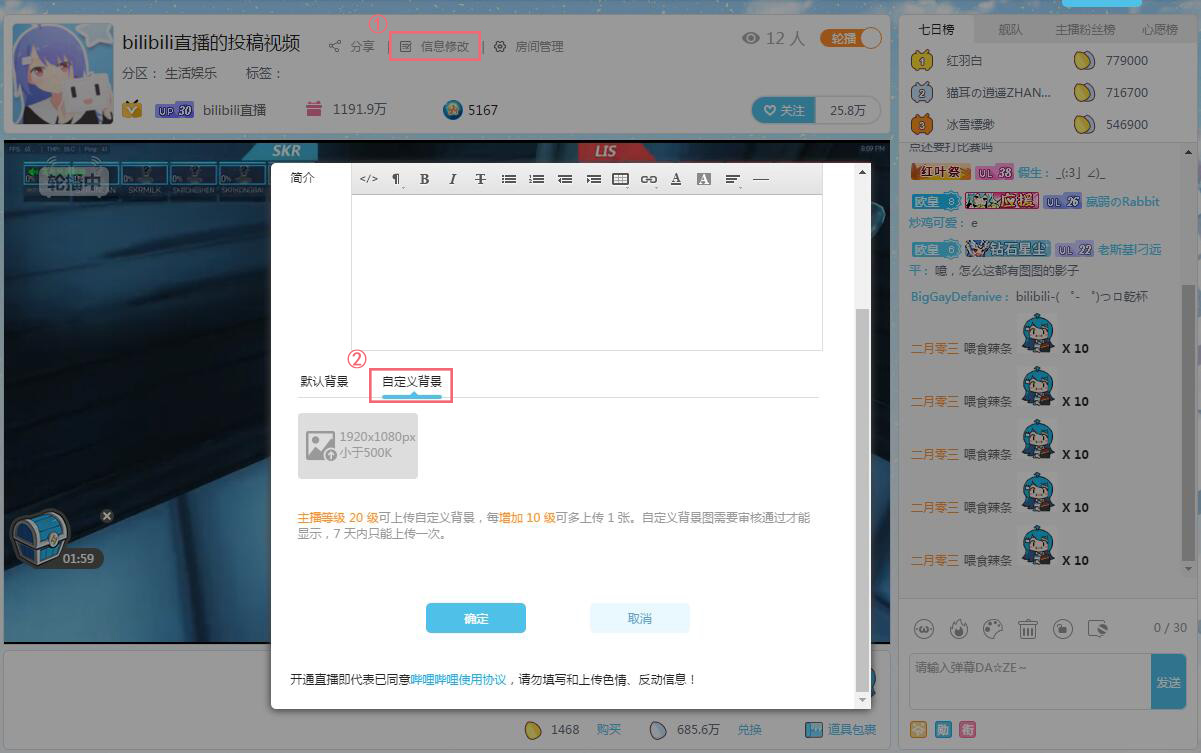Close the treasure chest widget

(x=107, y=516)
